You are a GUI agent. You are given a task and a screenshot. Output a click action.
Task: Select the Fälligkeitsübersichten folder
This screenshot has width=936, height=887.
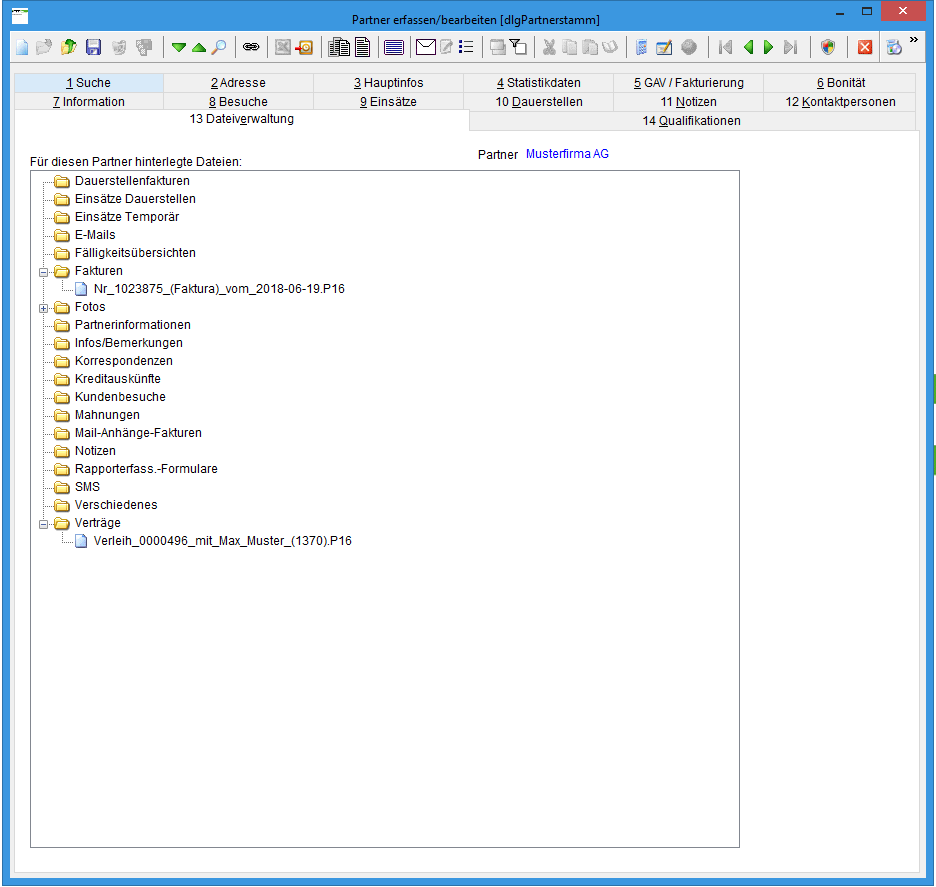click(135, 252)
